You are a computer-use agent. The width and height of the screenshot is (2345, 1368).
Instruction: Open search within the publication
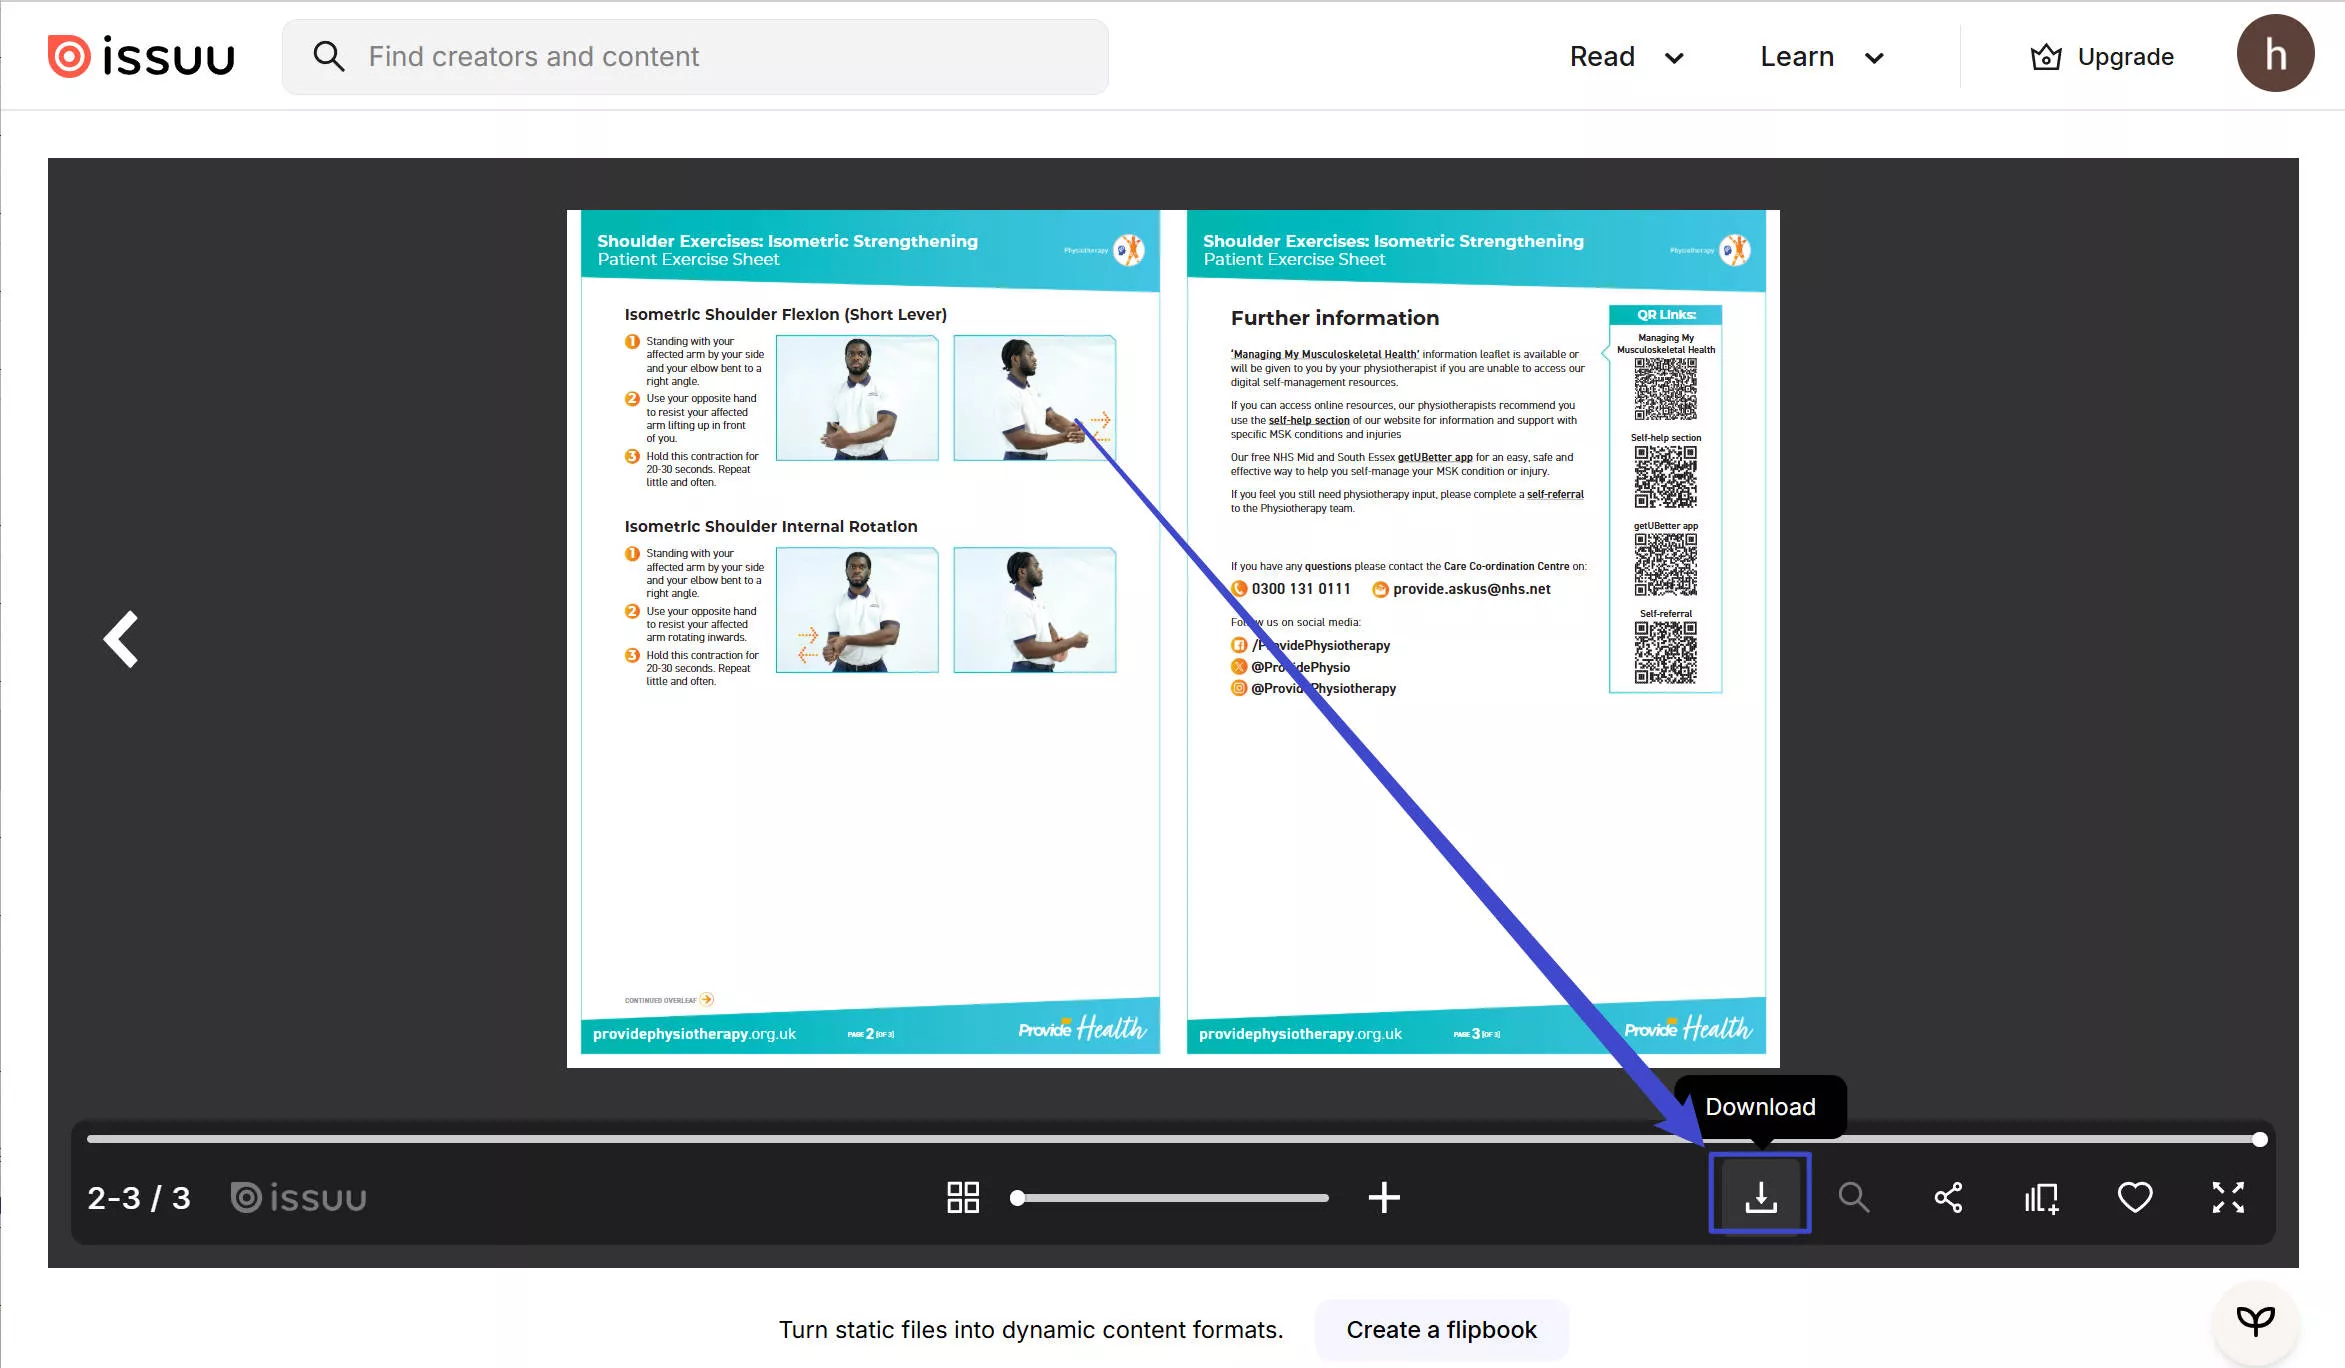click(x=1855, y=1197)
